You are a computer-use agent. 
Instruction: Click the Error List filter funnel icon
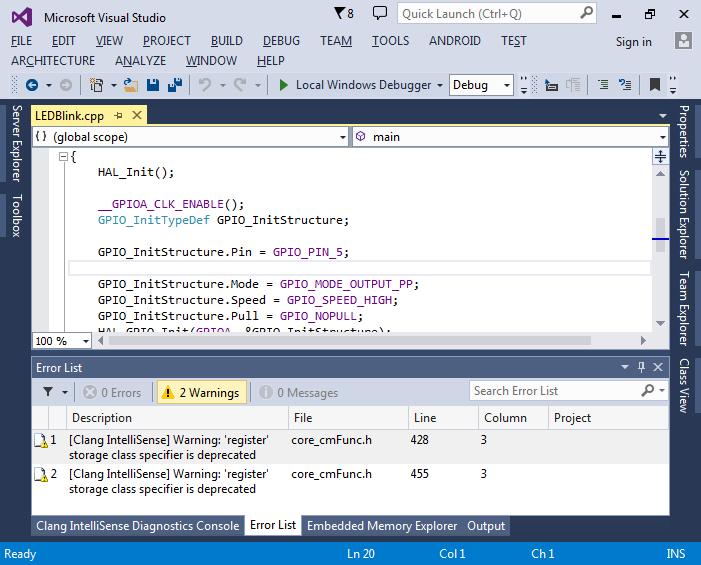[49, 393]
